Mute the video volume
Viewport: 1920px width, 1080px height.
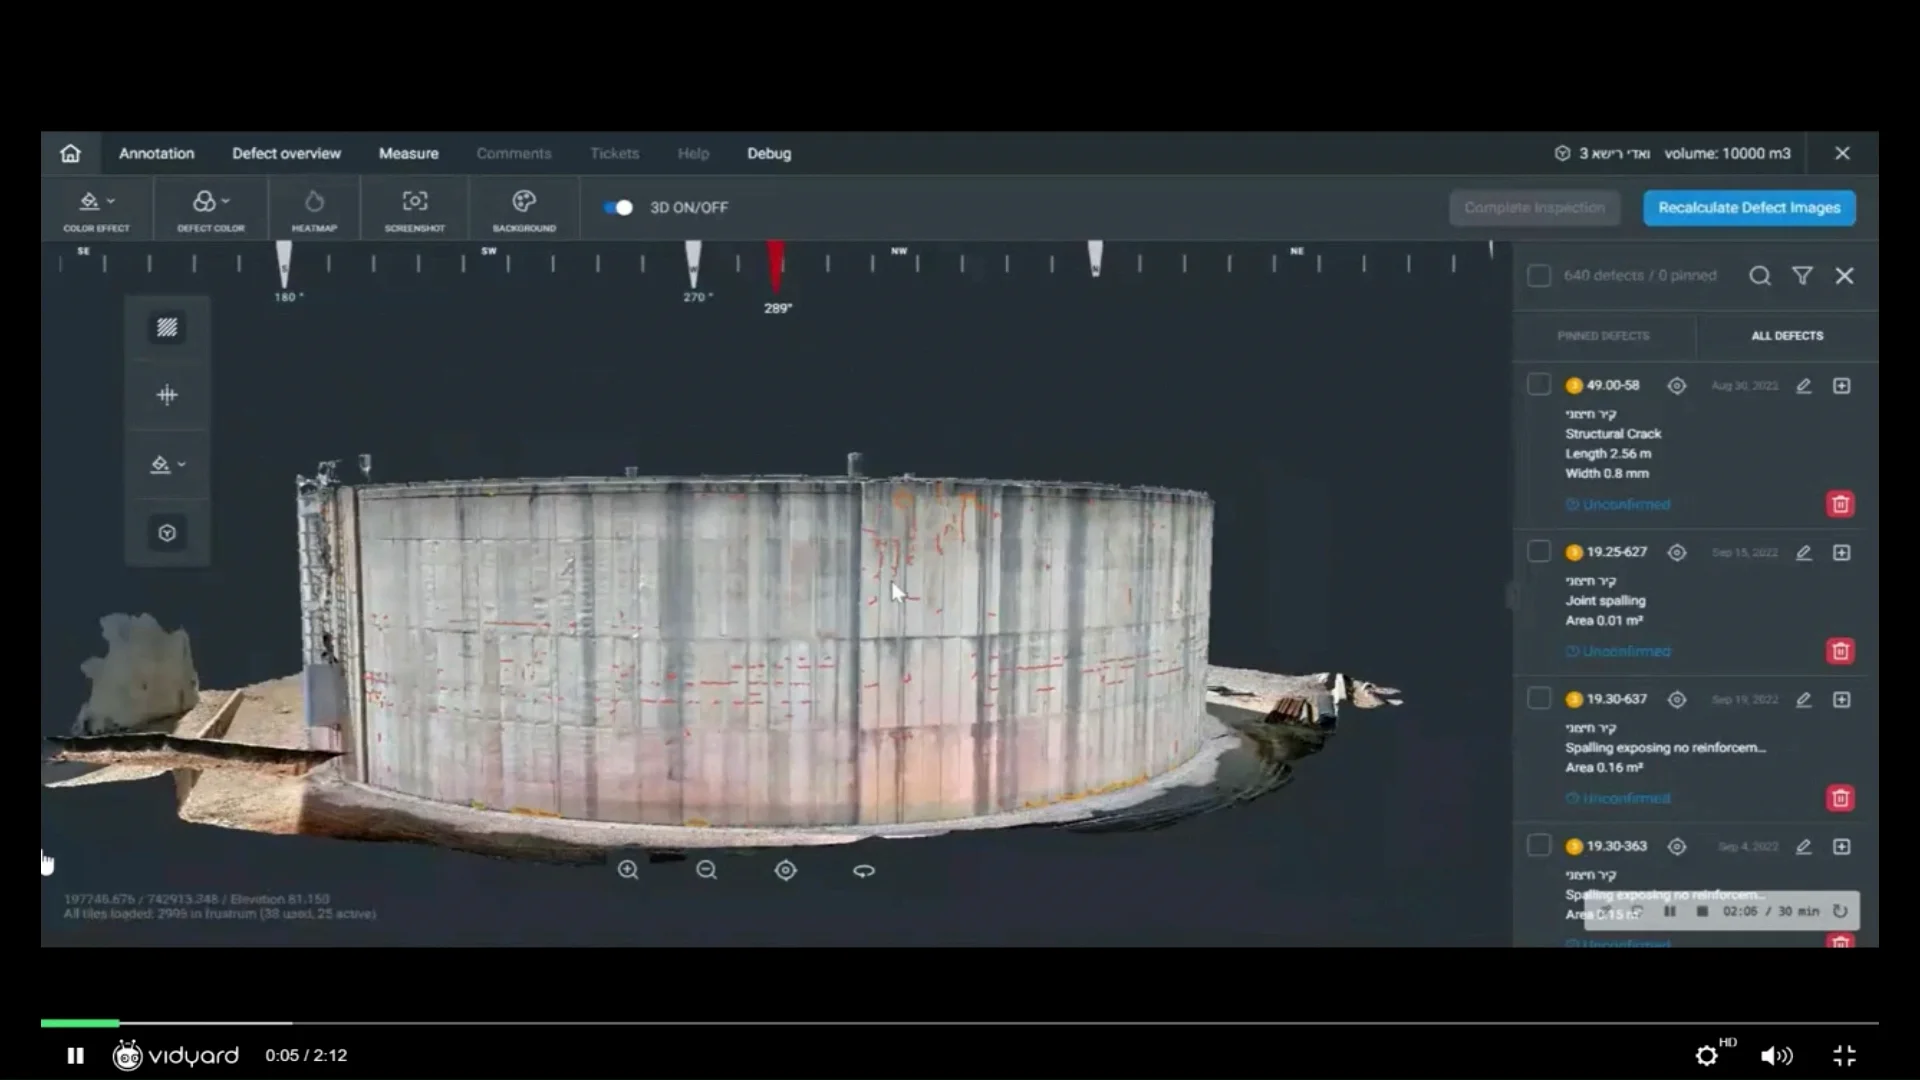pos(1776,1055)
